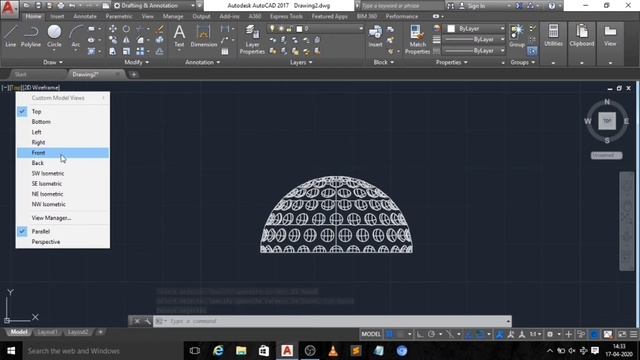Select the Line tool
The height and width of the screenshot is (360, 640).
[10, 36]
